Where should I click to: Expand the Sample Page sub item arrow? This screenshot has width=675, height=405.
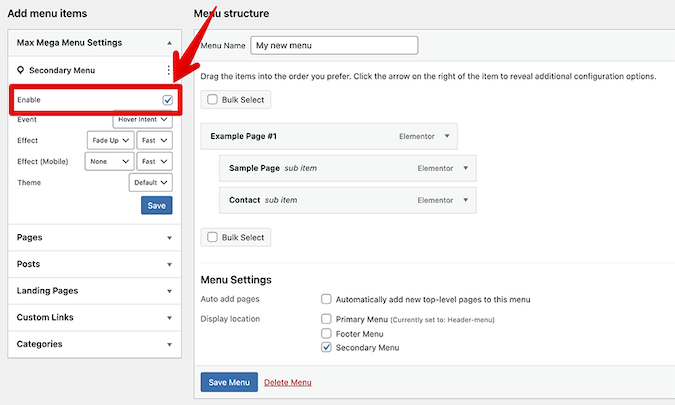(465, 168)
